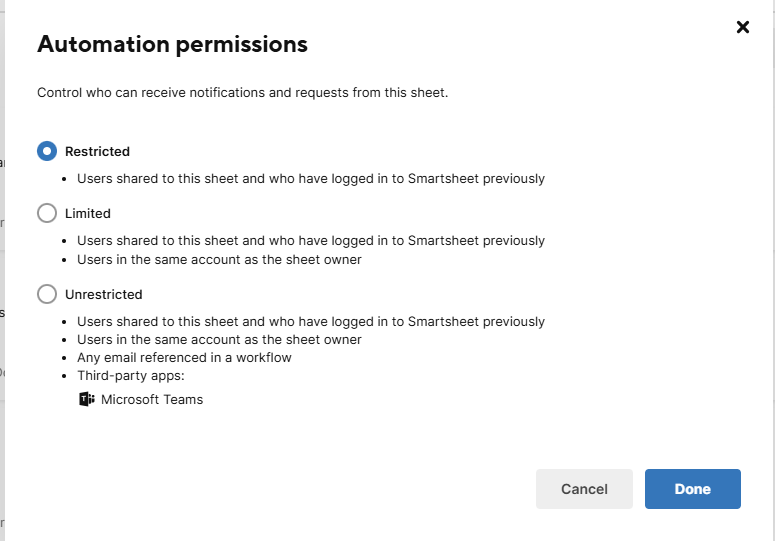The image size is (775, 541).
Task: Click the Limited option label
Action: click(88, 213)
